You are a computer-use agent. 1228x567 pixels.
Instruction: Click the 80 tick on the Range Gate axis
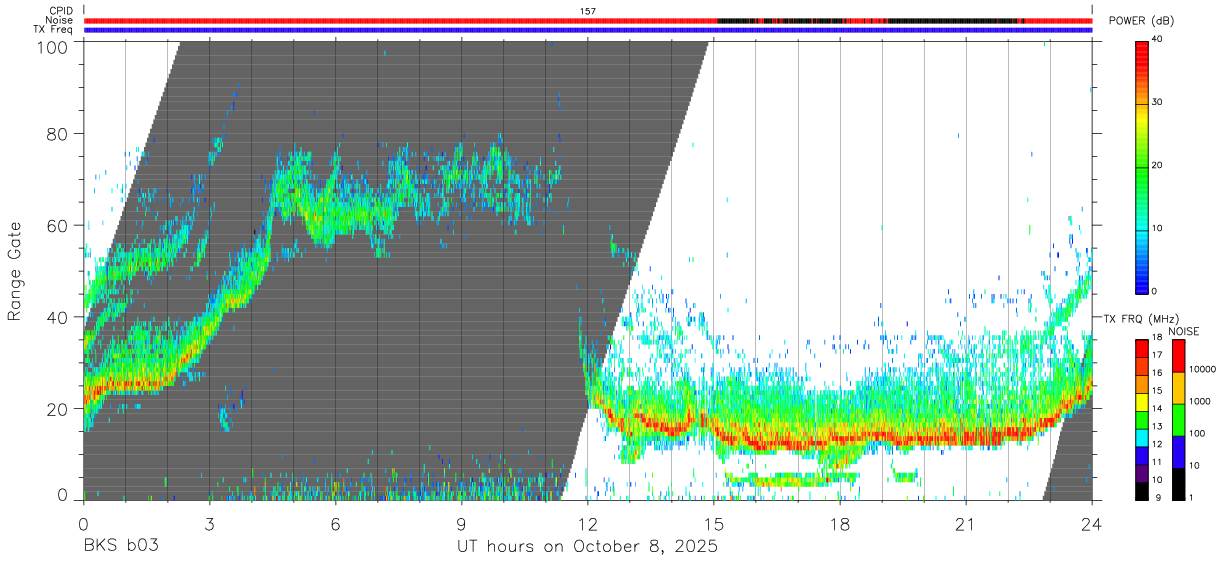pyautogui.click(x=58, y=135)
